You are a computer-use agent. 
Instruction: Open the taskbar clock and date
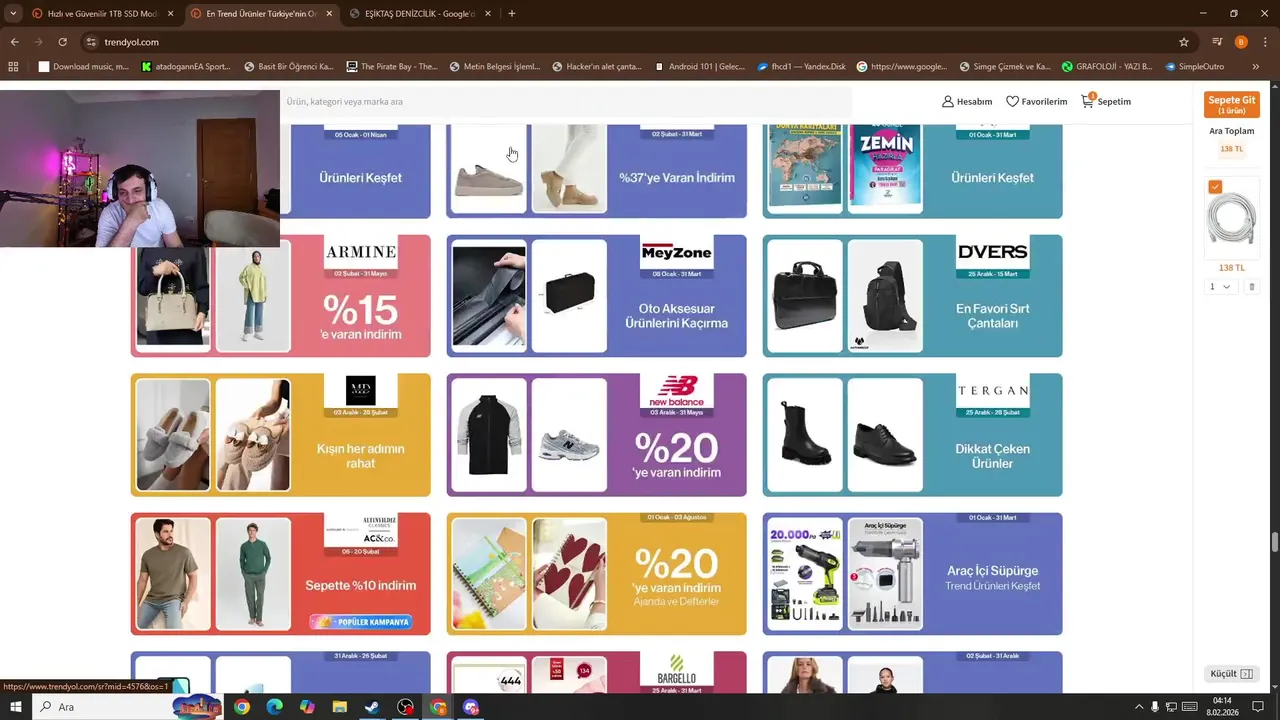point(1222,707)
